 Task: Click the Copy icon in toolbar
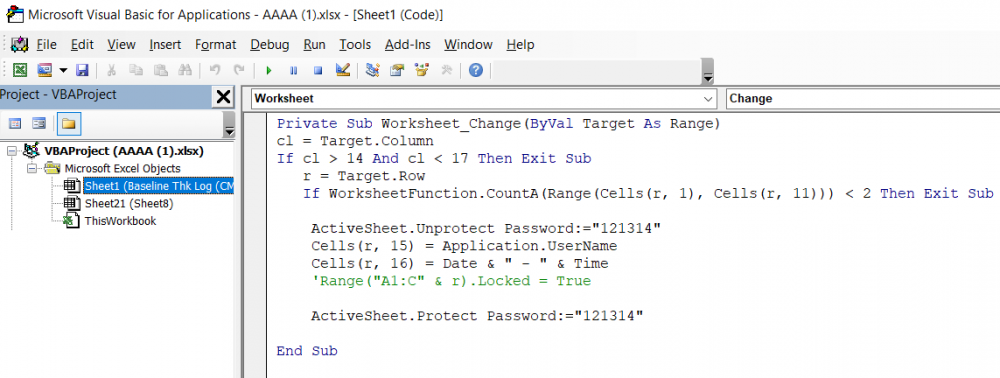click(x=136, y=70)
